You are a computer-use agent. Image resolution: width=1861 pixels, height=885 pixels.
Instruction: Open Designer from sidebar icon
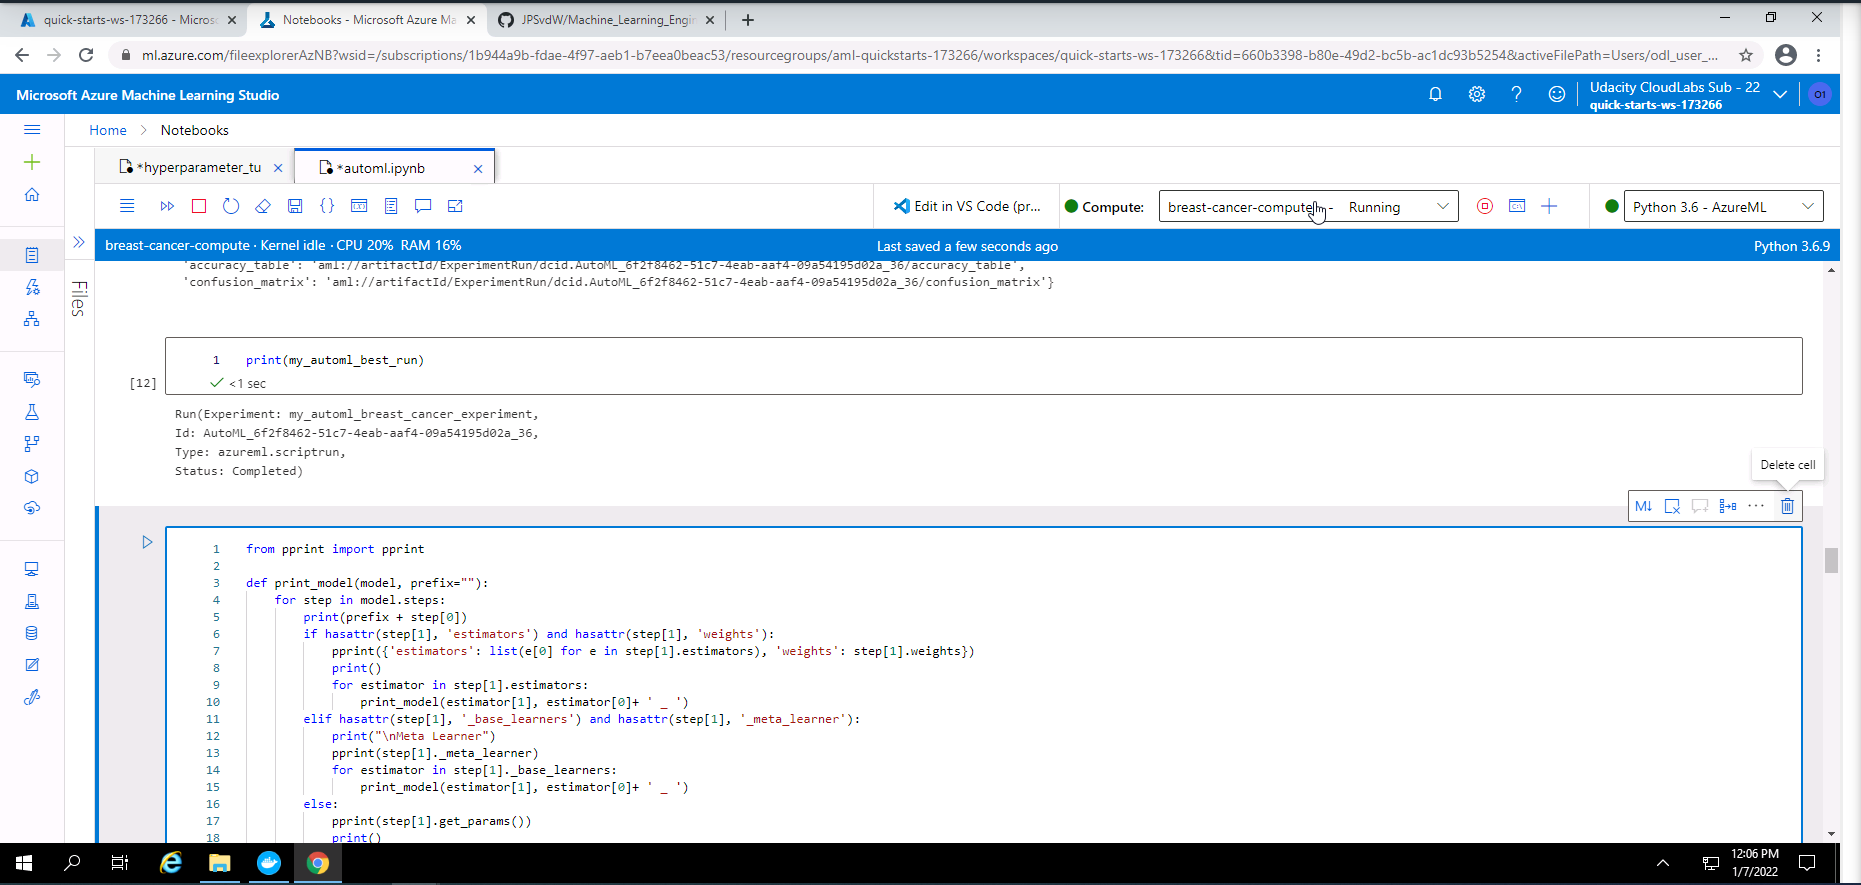pyautogui.click(x=32, y=319)
